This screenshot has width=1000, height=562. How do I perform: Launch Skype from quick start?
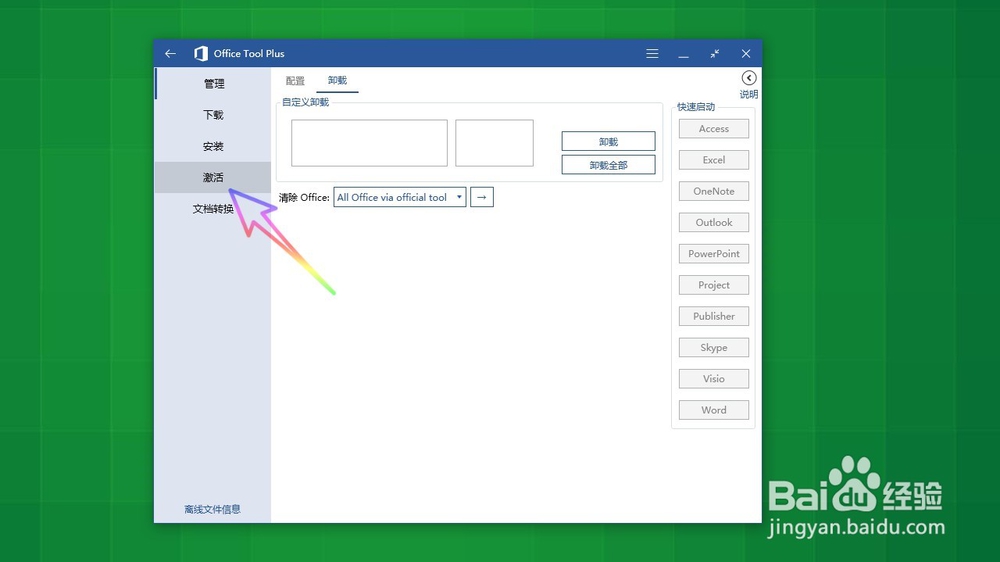[714, 347]
